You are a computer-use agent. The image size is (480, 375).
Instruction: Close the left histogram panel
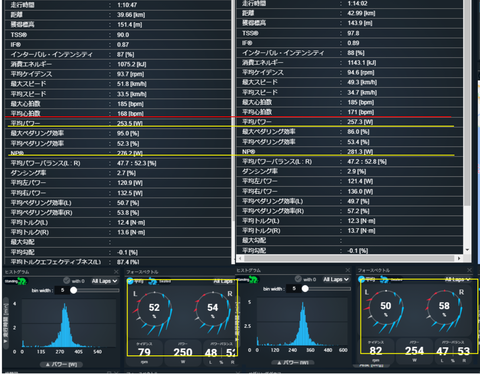pos(116,272)
